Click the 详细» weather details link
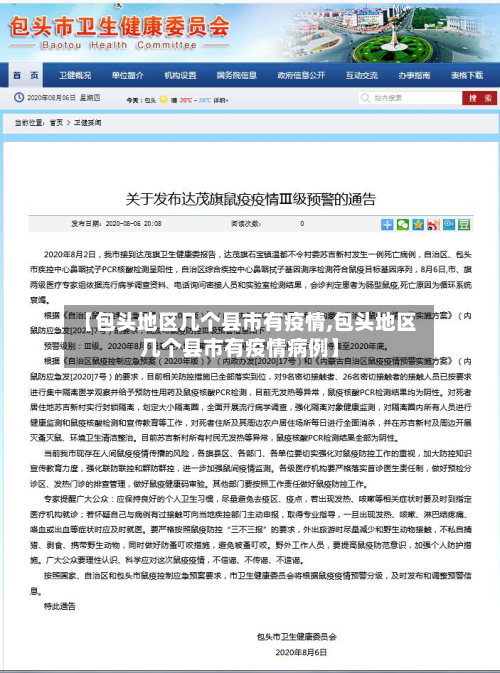Image resolution: width=500 pixels, height=673 pixels. coord(221,100)
